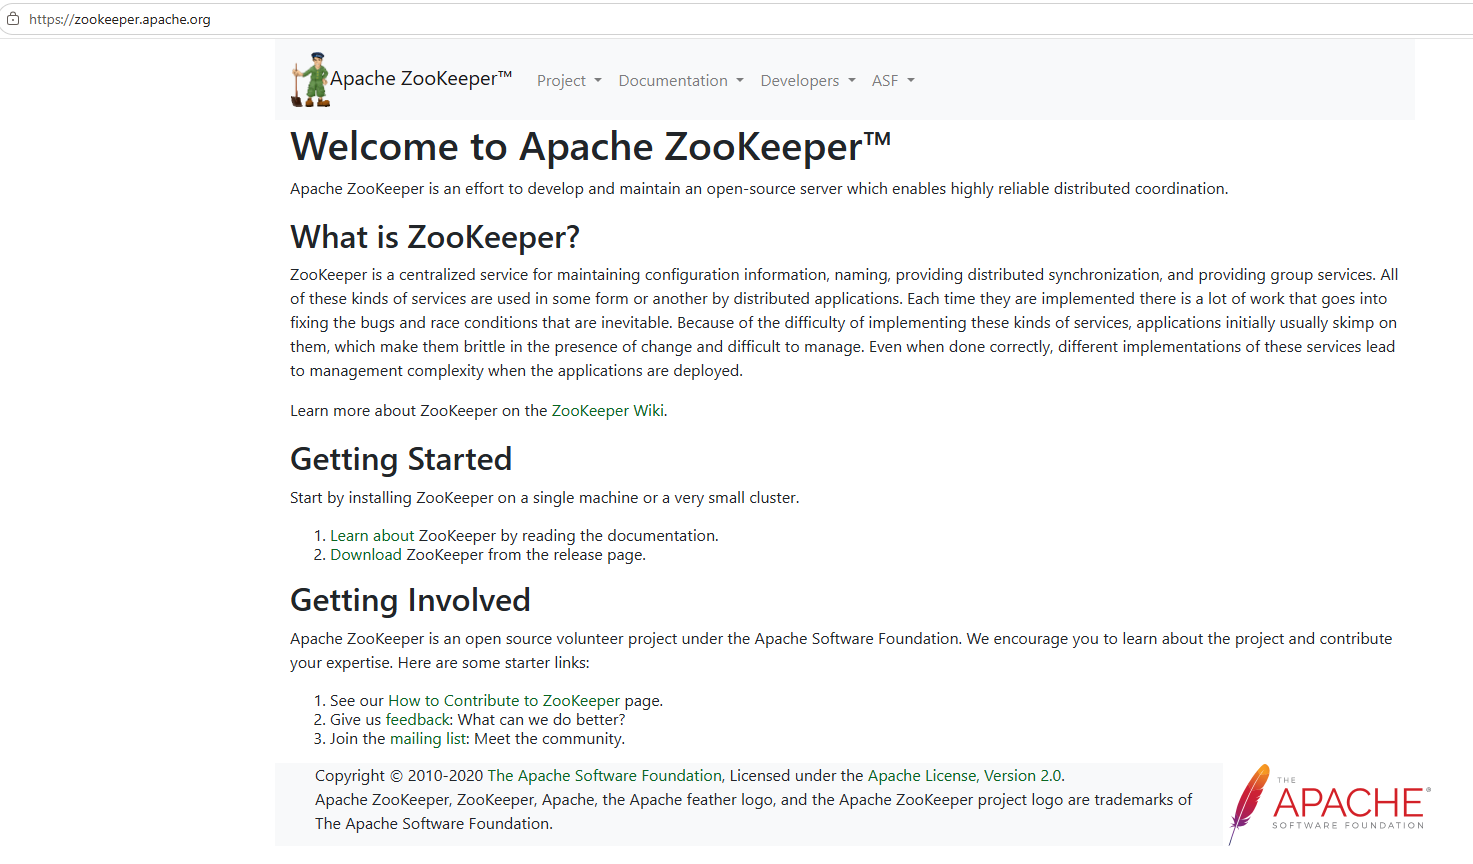Open 'How to Contribute to ZooKeeper' link
Viewport: 1473px width, 864px height.
coord(504,700)
